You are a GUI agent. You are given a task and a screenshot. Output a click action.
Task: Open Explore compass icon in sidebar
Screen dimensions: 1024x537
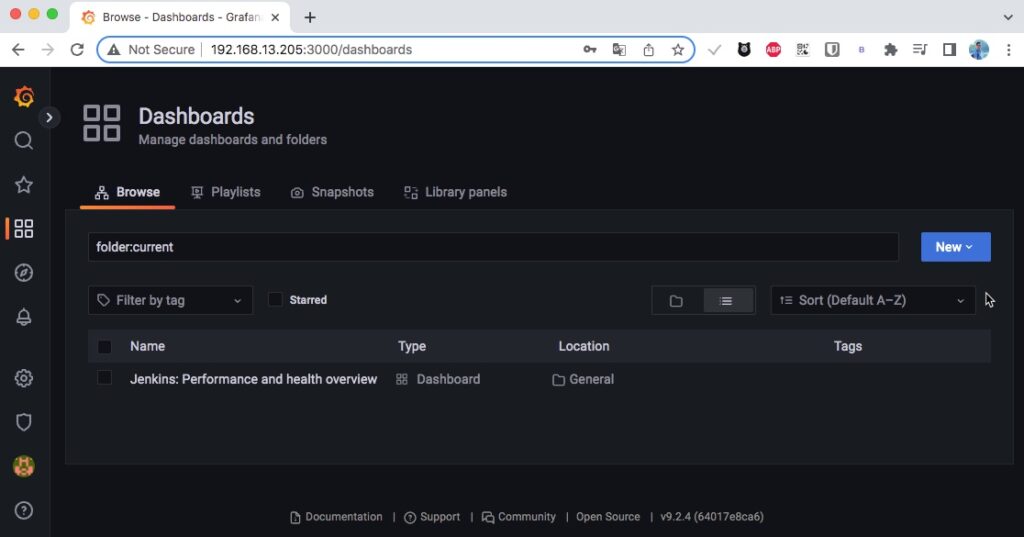[24, 272]
